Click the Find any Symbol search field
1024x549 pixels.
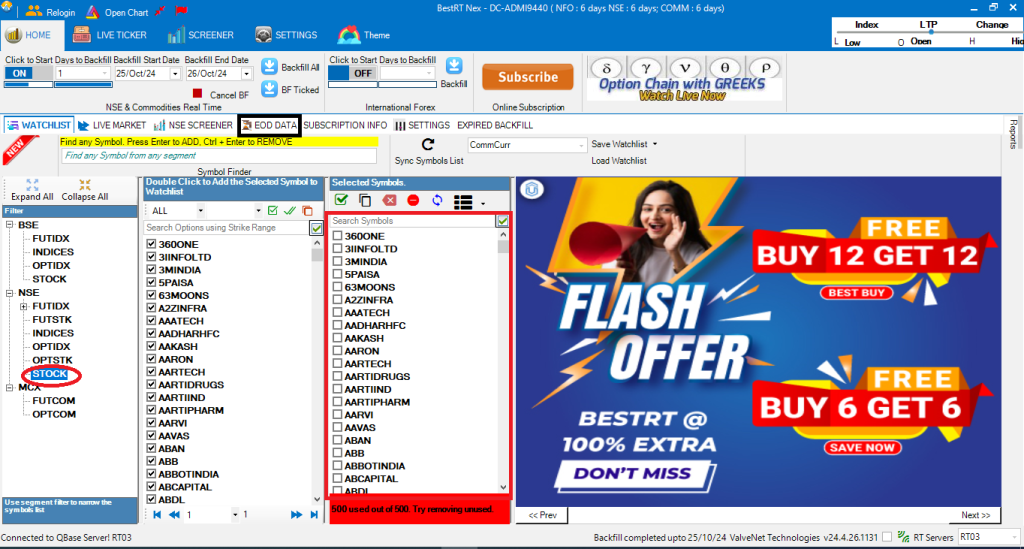[219, 156]
